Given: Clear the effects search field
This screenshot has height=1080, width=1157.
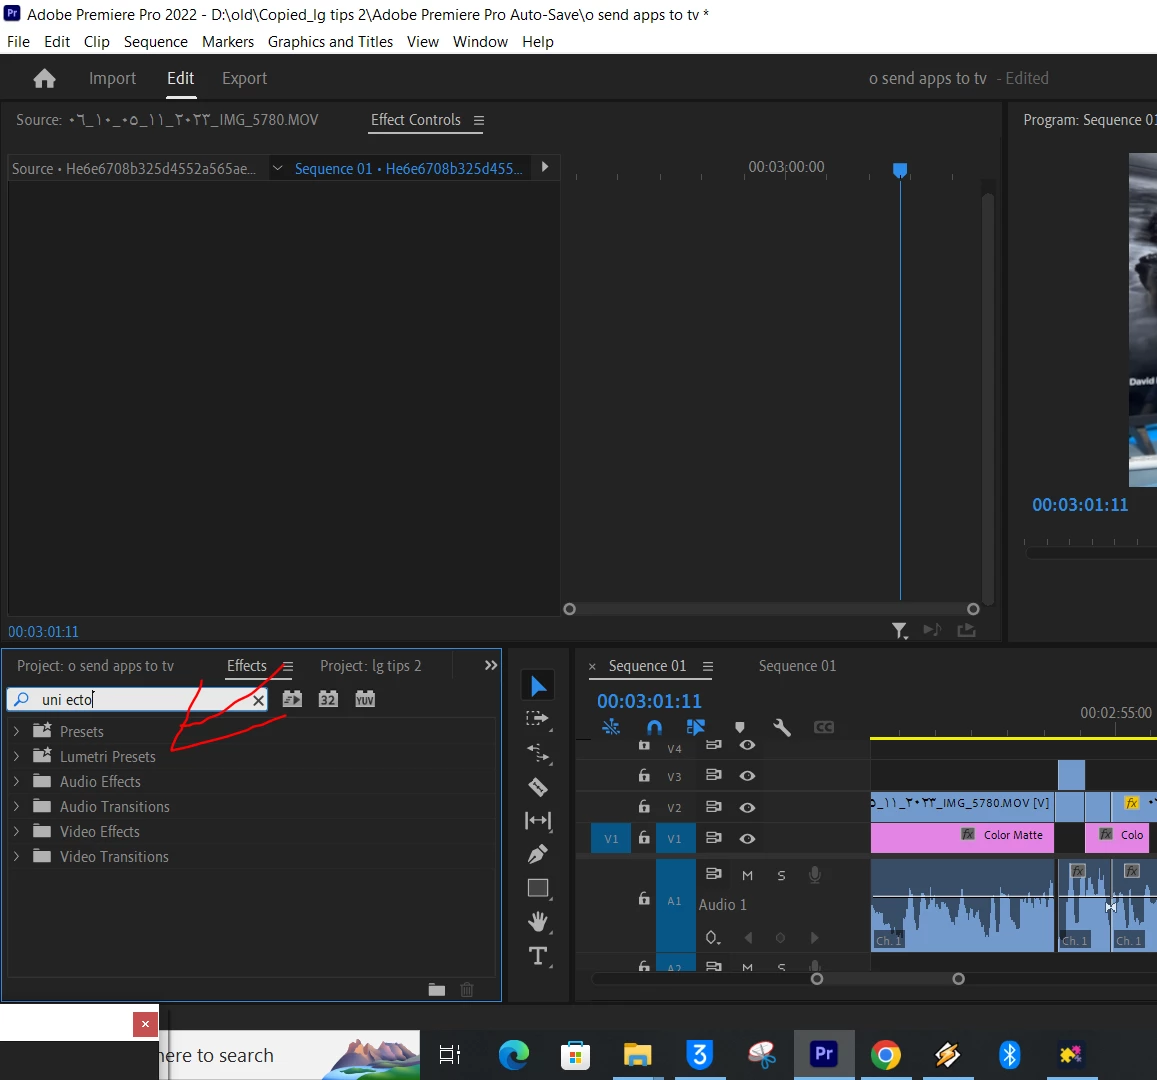Looking at the screenshot, I should click(x=258, y=700).
